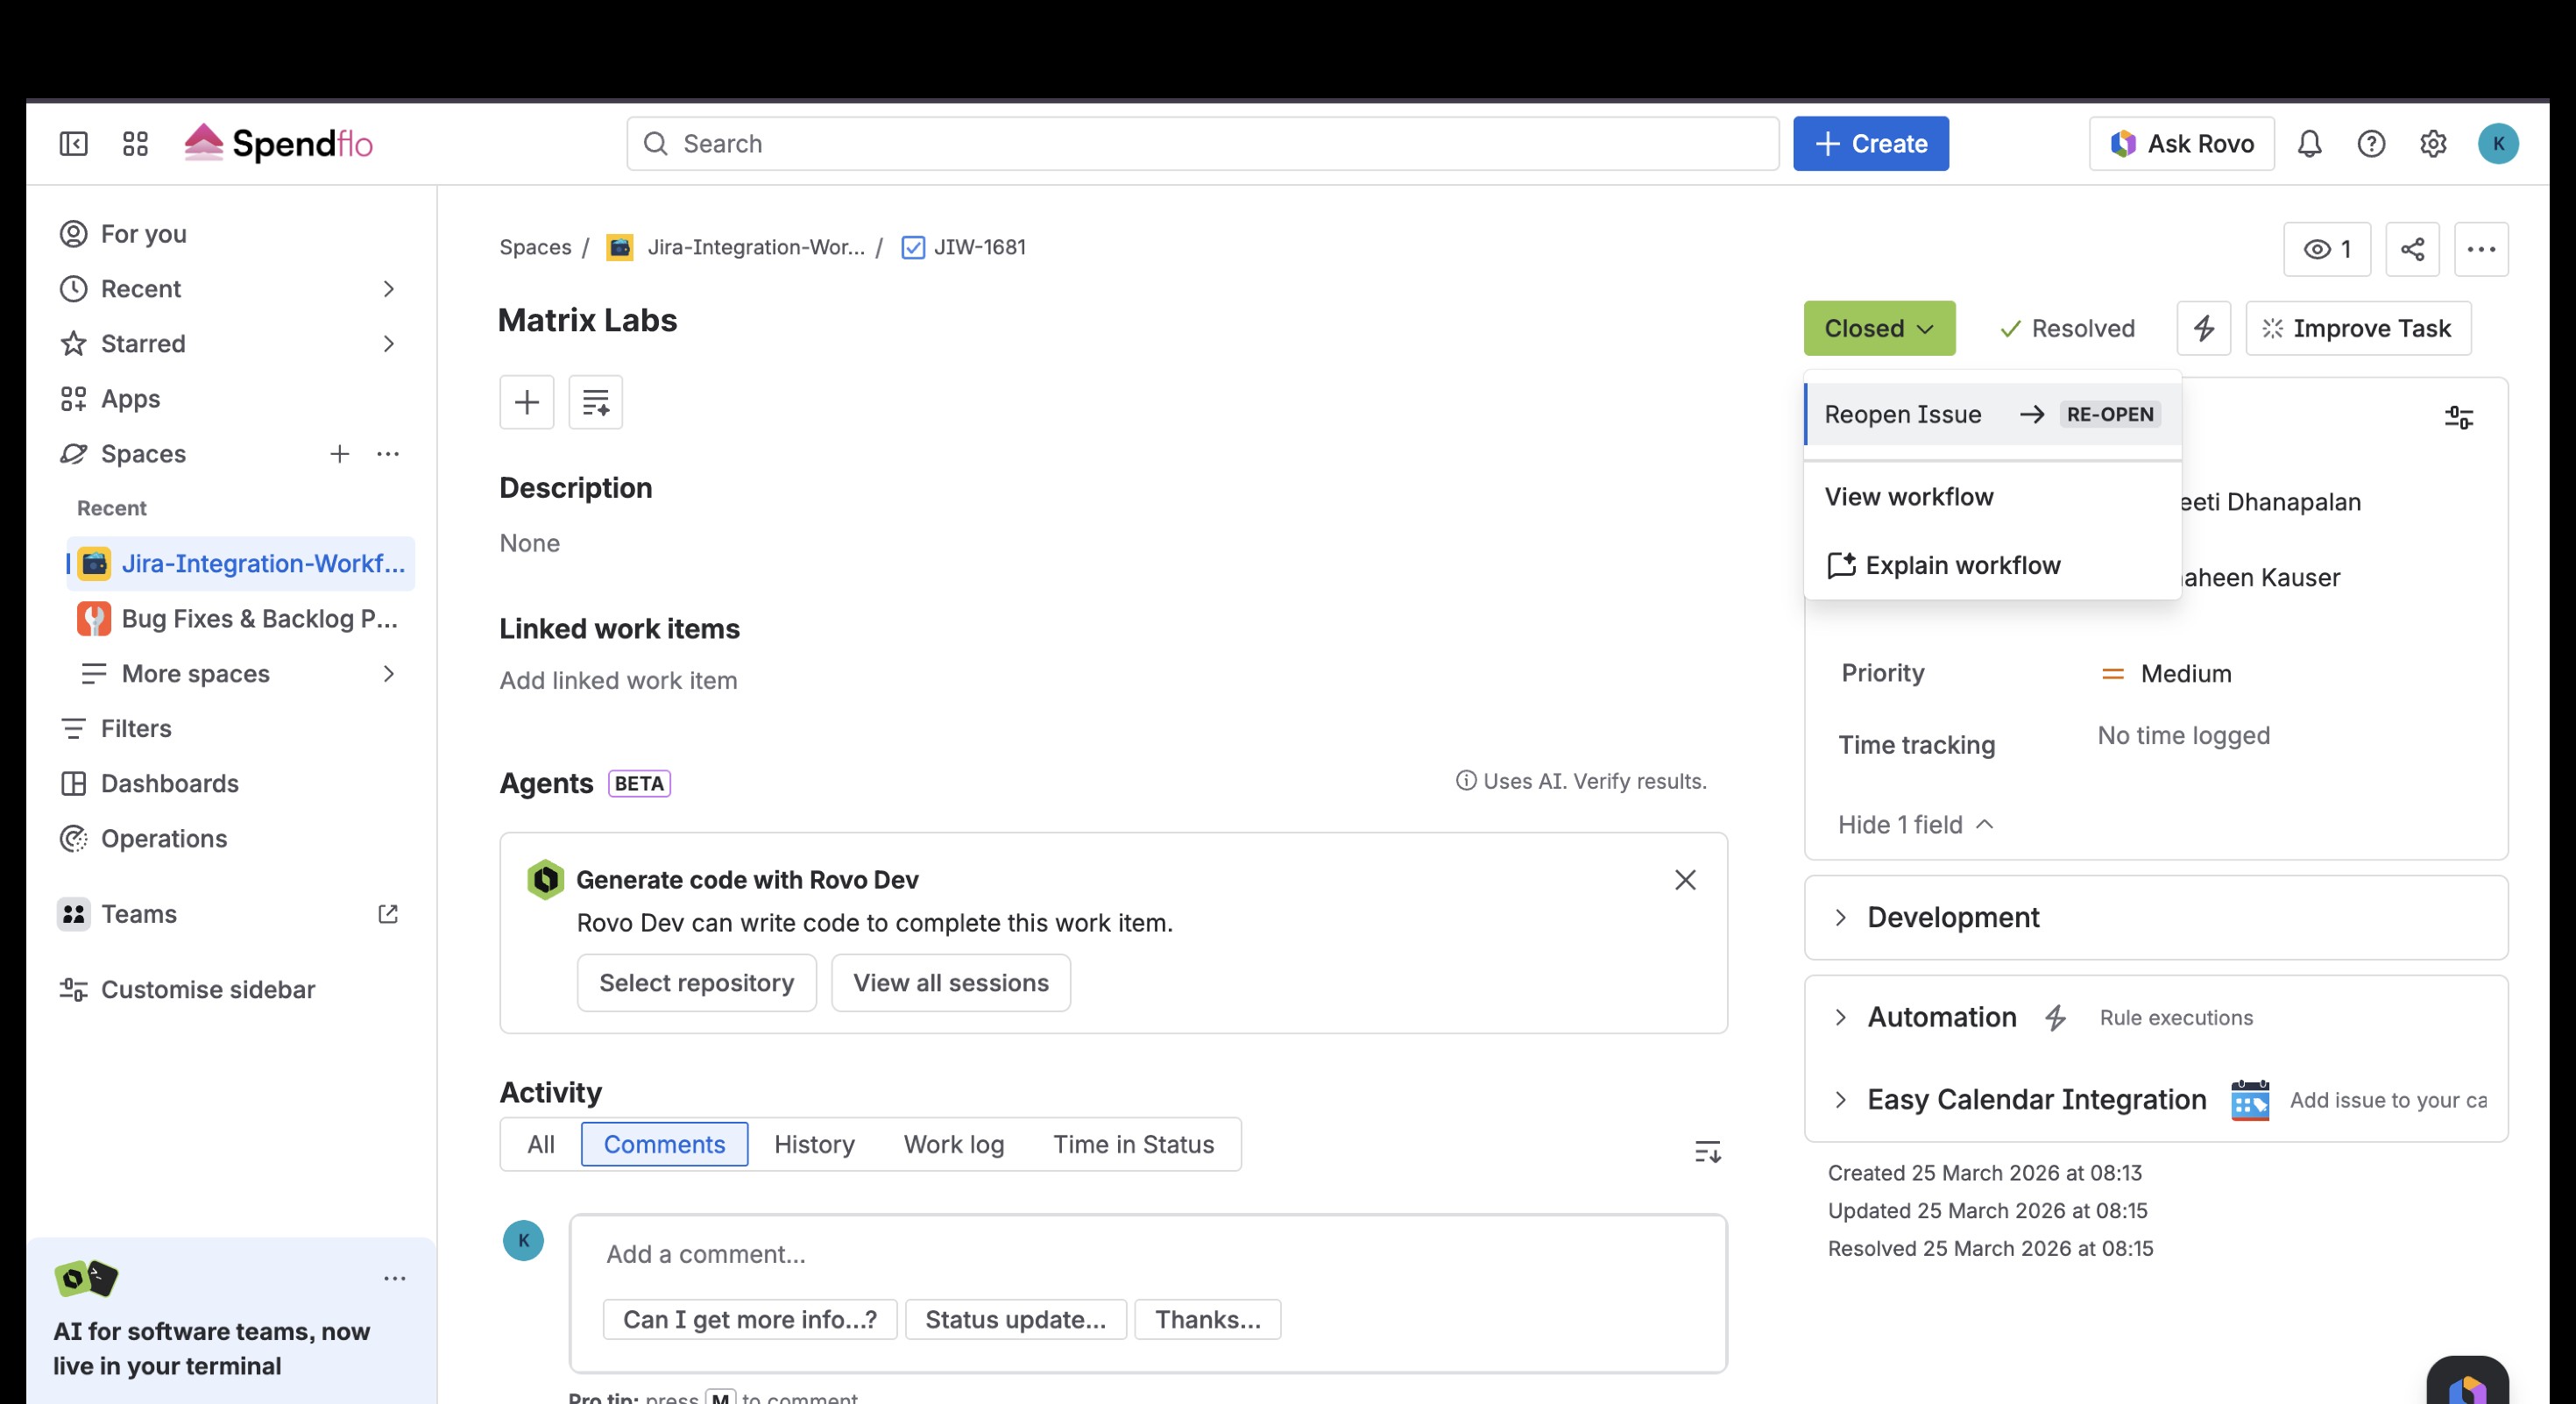
Task: Open settings gear icon
Action: point(2433,144)
